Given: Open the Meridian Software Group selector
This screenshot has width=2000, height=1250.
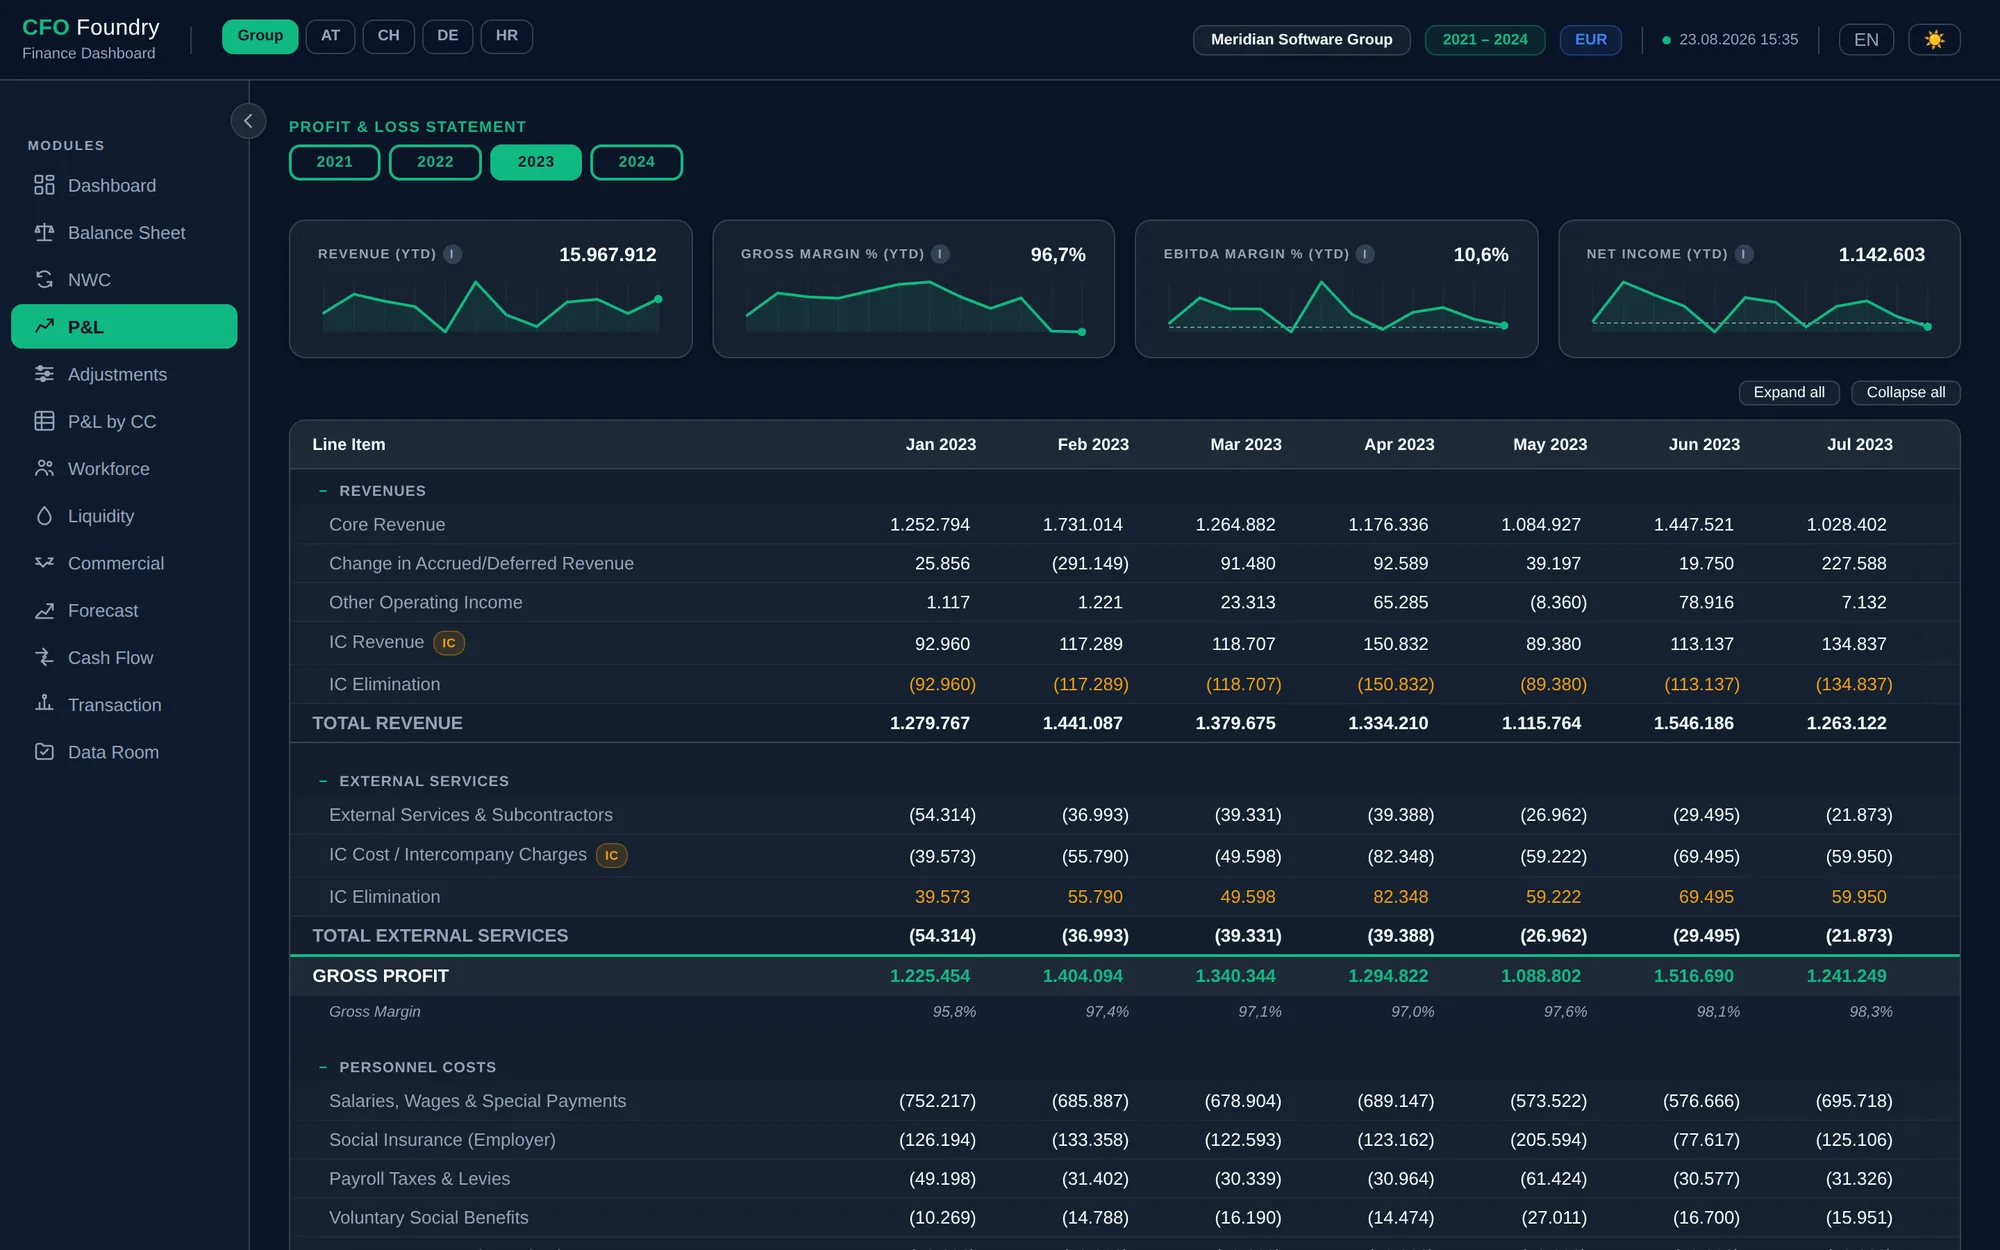Looking at the screenshot, I should tap(1301, 40).
